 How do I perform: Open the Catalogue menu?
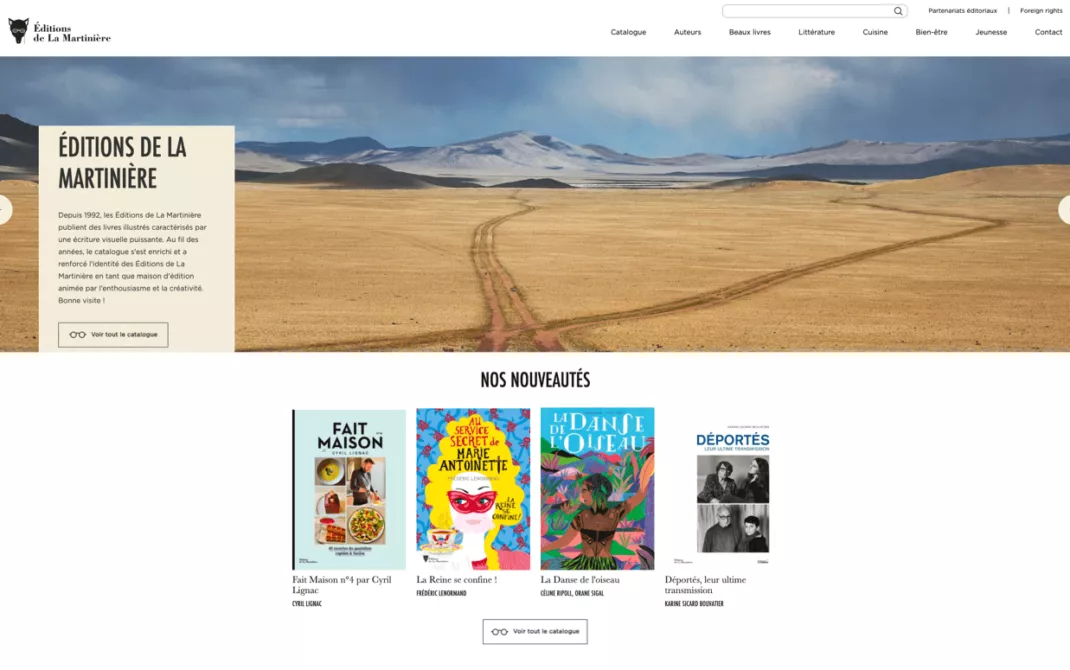tap(628, 32)
